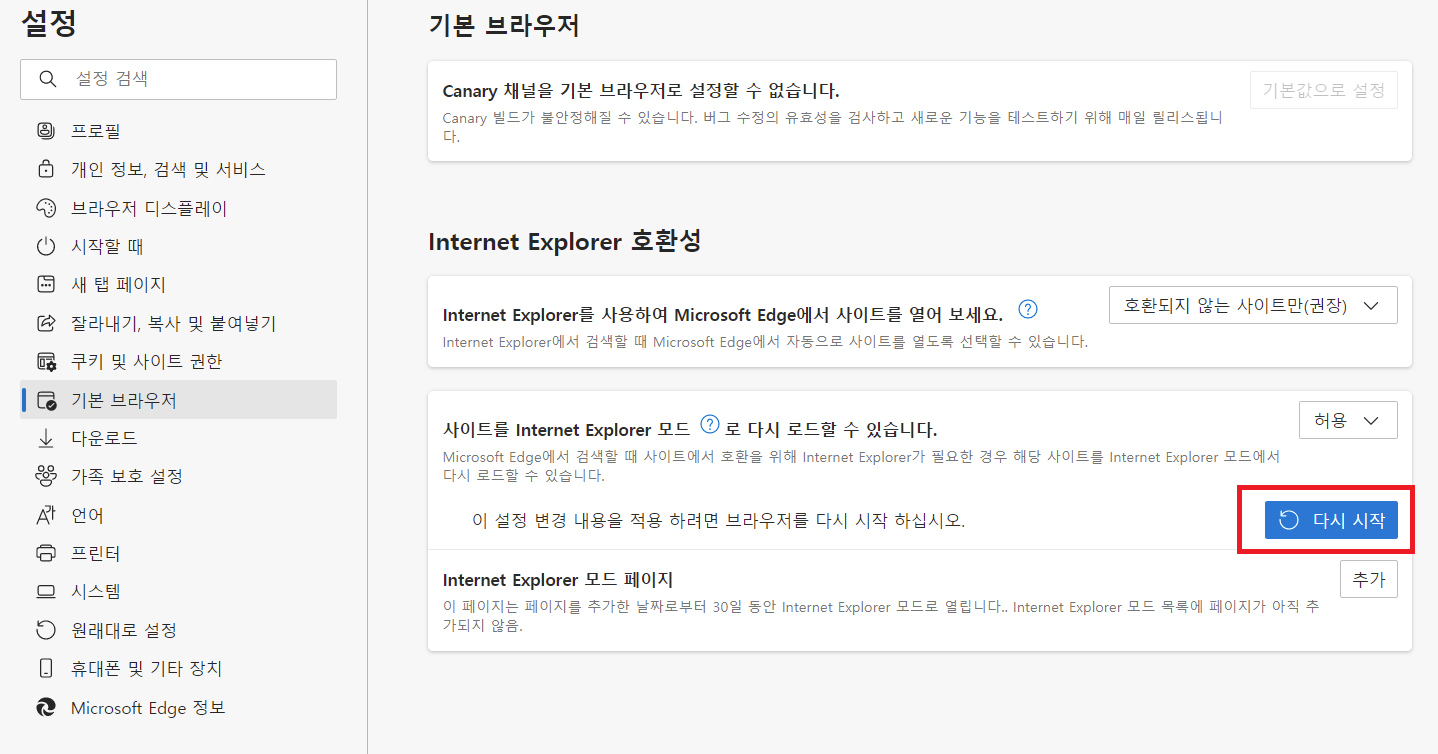Click the search magnifier icon in settings search
Image resolution: width=1438 pixels, height=754 pixels.
(47, 79)
